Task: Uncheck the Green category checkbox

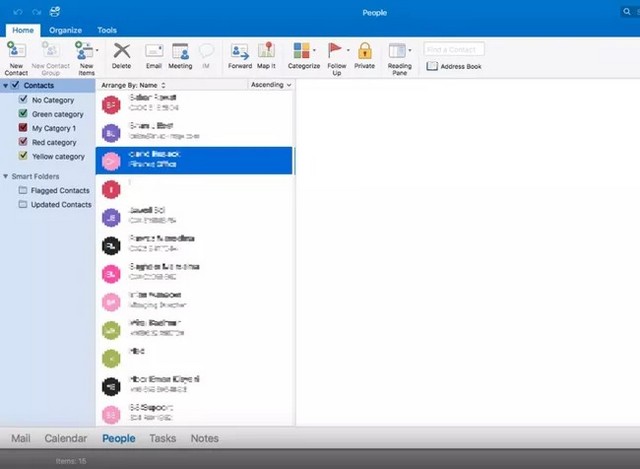Action: coord(23,114)
